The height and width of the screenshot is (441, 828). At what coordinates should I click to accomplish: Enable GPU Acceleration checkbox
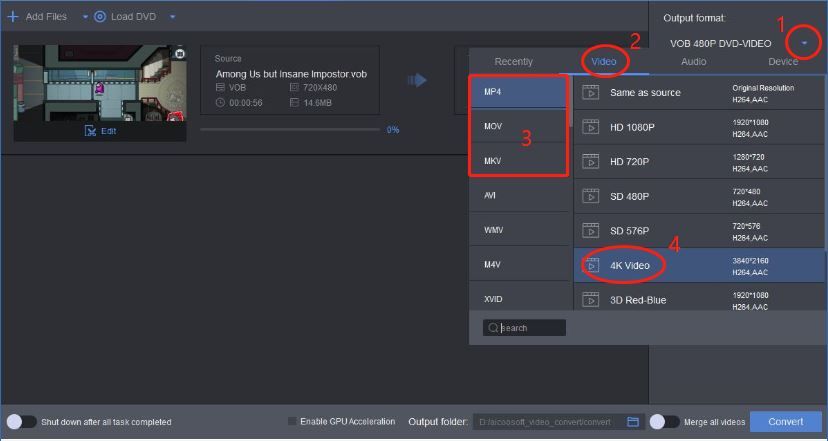click(292, 422)
